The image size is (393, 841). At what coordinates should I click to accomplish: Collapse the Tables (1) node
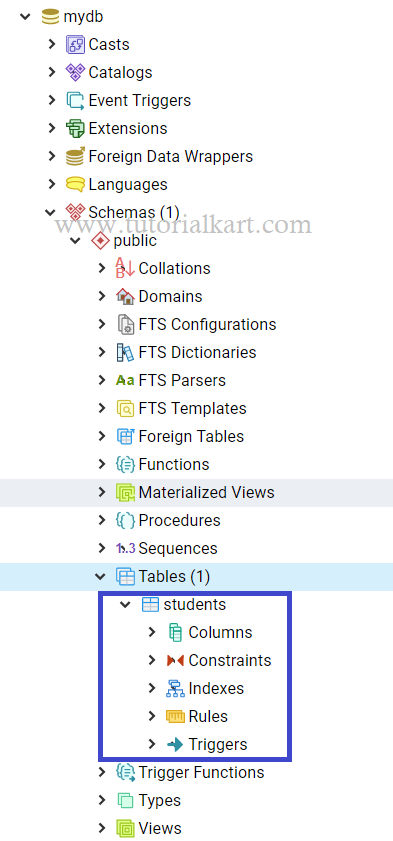point(101,577)
